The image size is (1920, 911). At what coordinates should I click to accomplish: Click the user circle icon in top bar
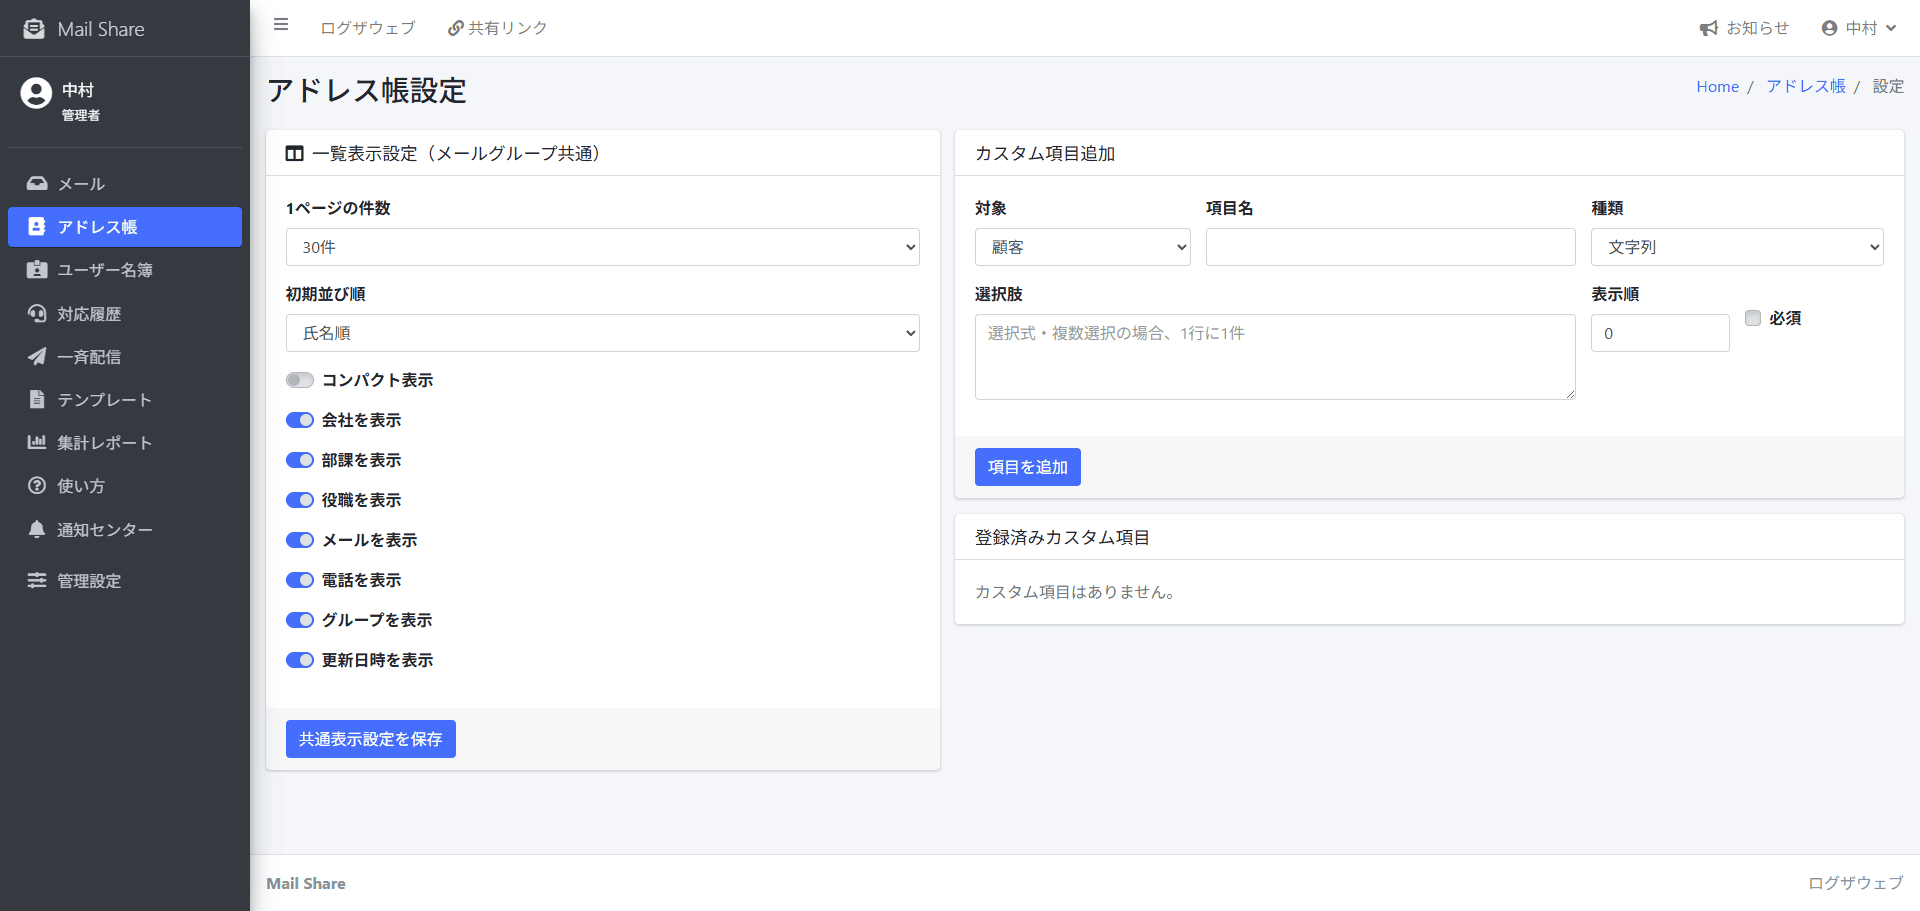pyautogui.click(x=1830, y=28)
